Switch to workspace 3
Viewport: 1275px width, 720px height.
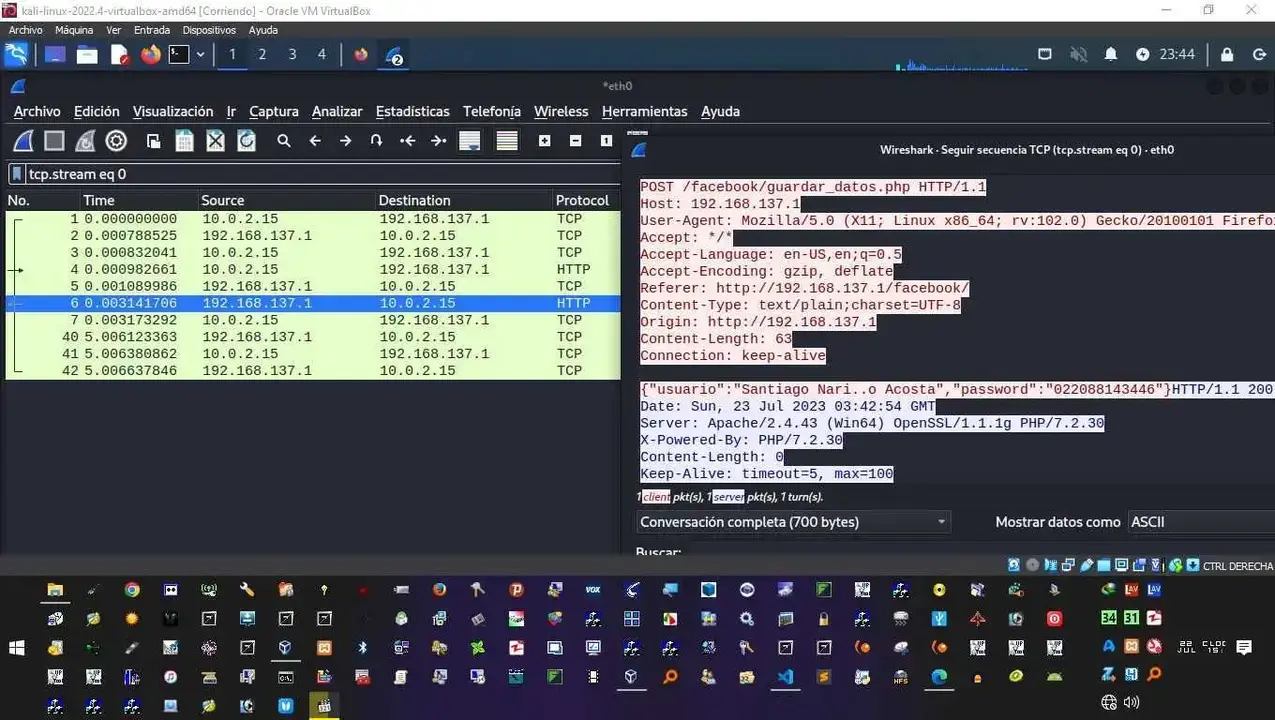(292, 54)
